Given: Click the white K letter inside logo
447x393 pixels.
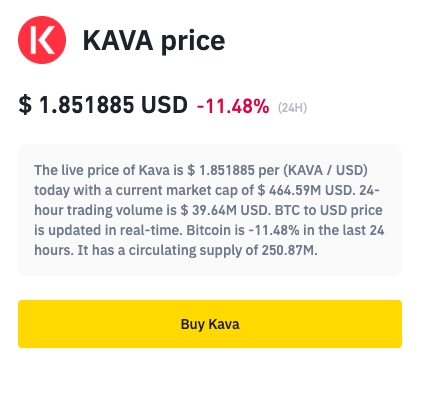Looking at the screenshot, I should pyautogui.click(x=42, y=40).
